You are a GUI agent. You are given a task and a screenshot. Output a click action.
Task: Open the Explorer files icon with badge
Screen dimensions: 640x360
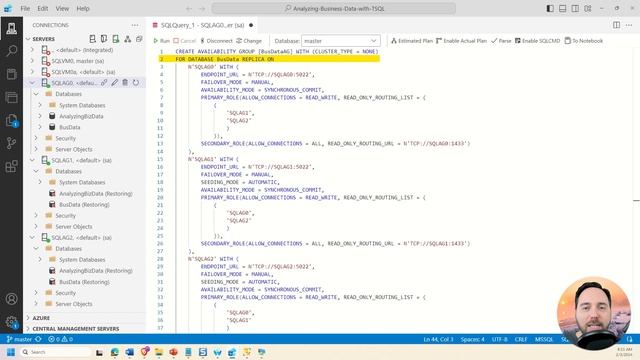[x=11, y=120]
